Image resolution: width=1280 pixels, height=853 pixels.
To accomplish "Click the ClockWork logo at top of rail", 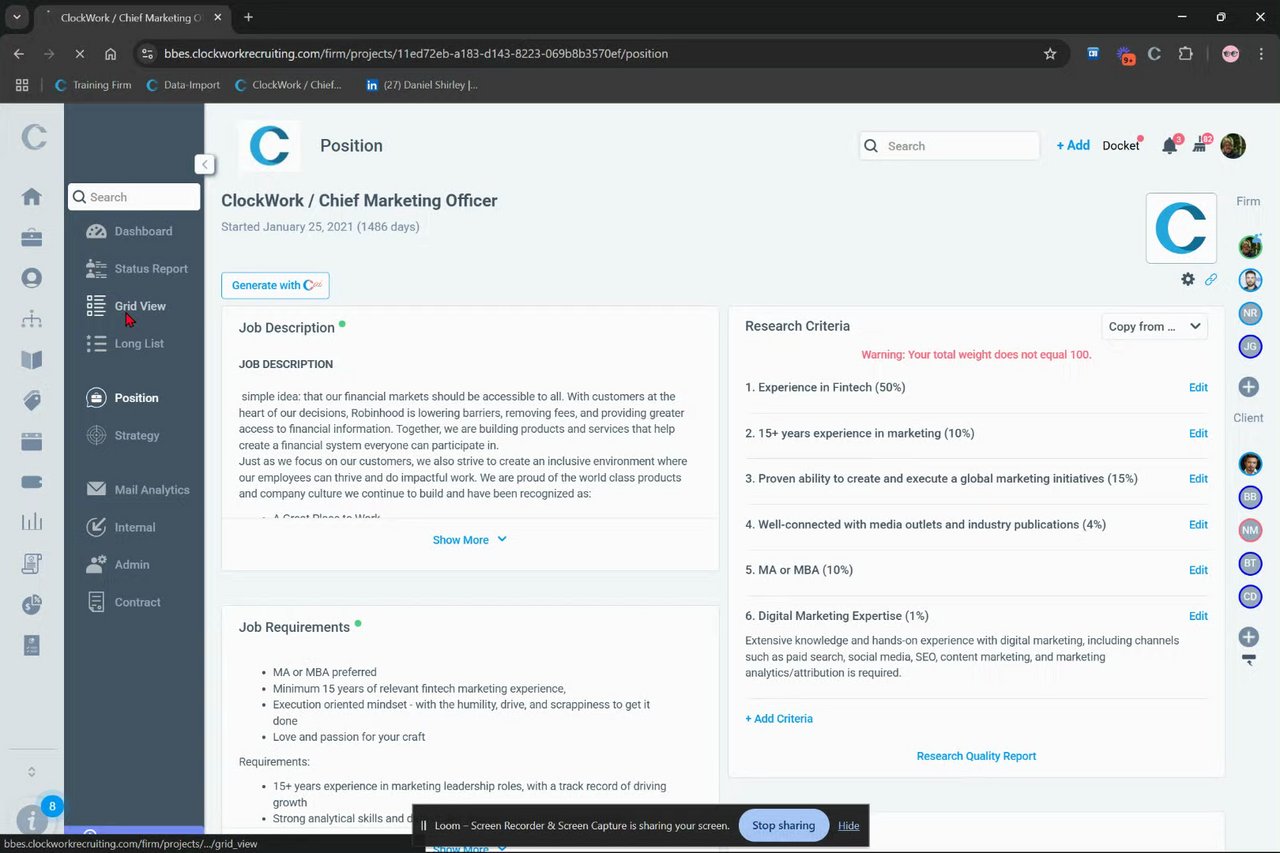I will pyautogui.click(x=34, y=137).
